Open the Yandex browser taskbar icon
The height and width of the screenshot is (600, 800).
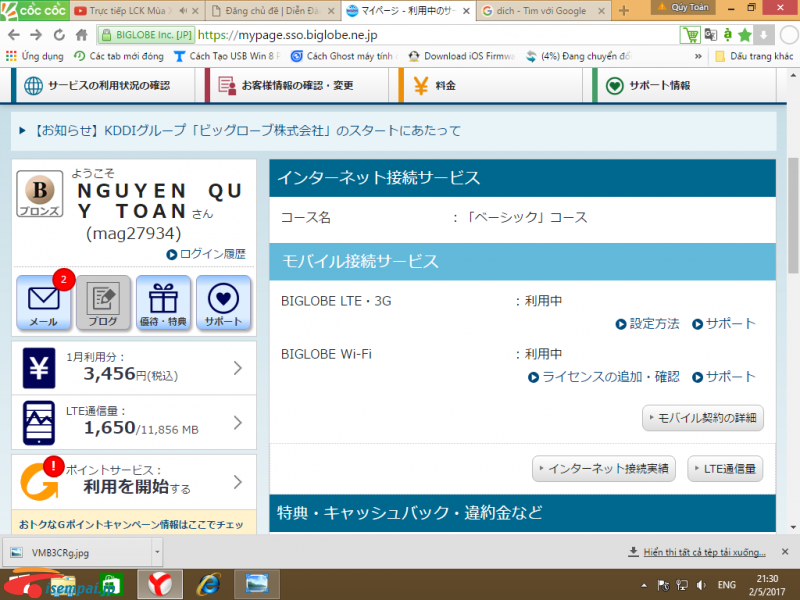point(160,585)
